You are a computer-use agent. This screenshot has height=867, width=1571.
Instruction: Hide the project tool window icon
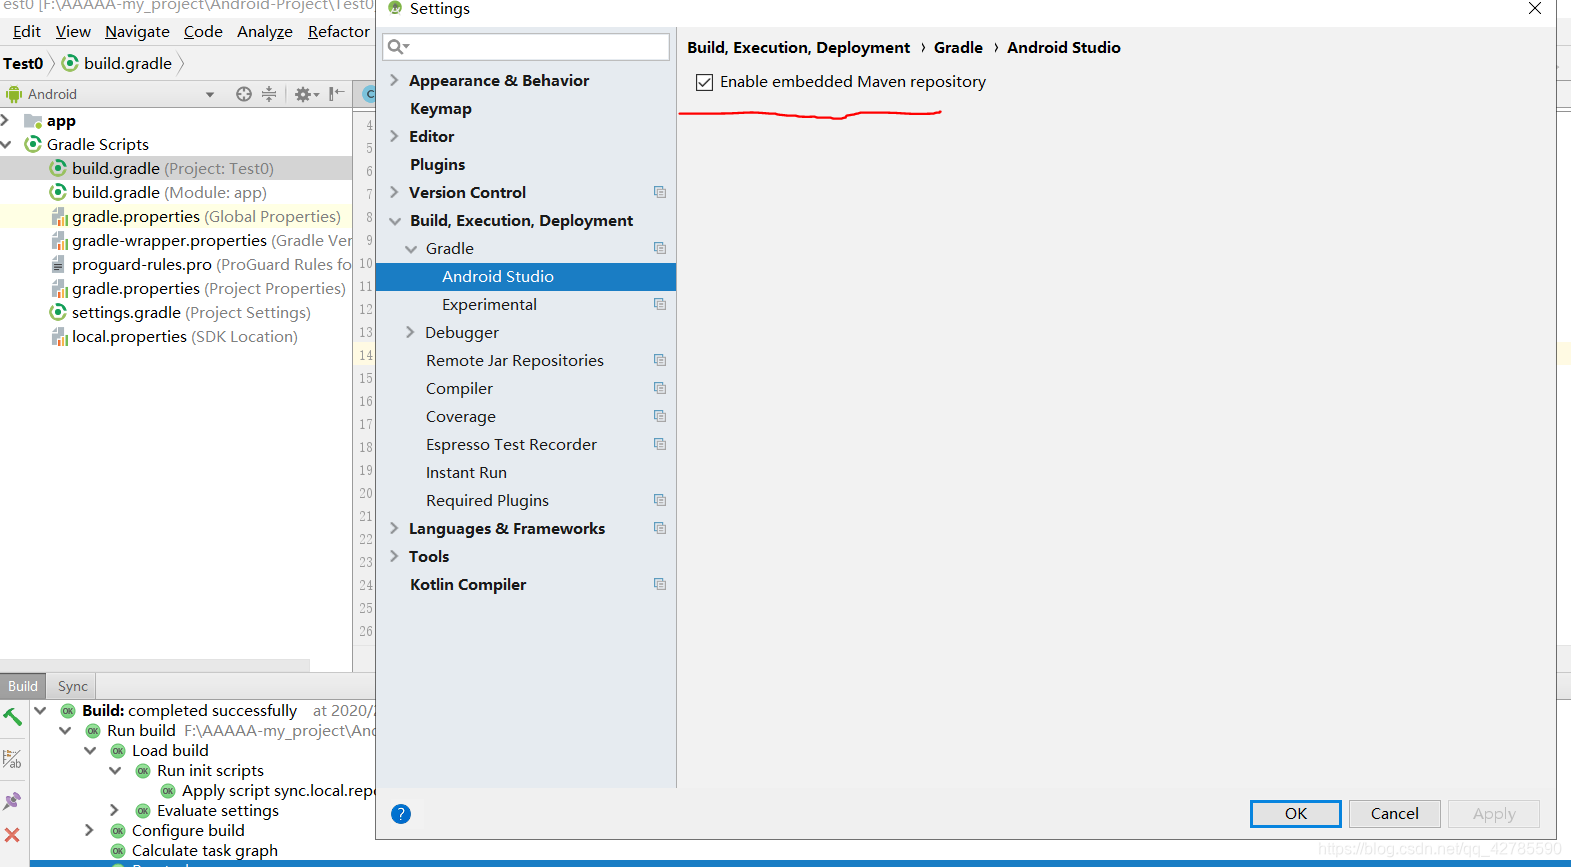coord(337,94)
